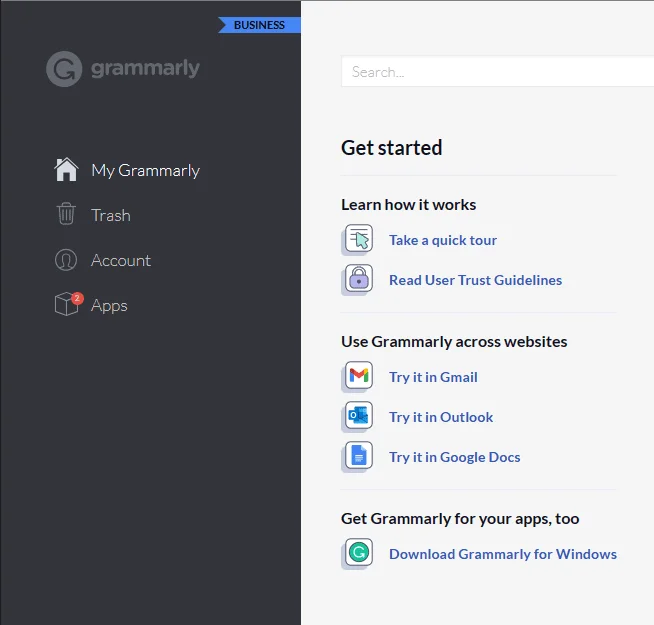
Task: Click the grammarly wordmark text
Action: tap(145, 68)
